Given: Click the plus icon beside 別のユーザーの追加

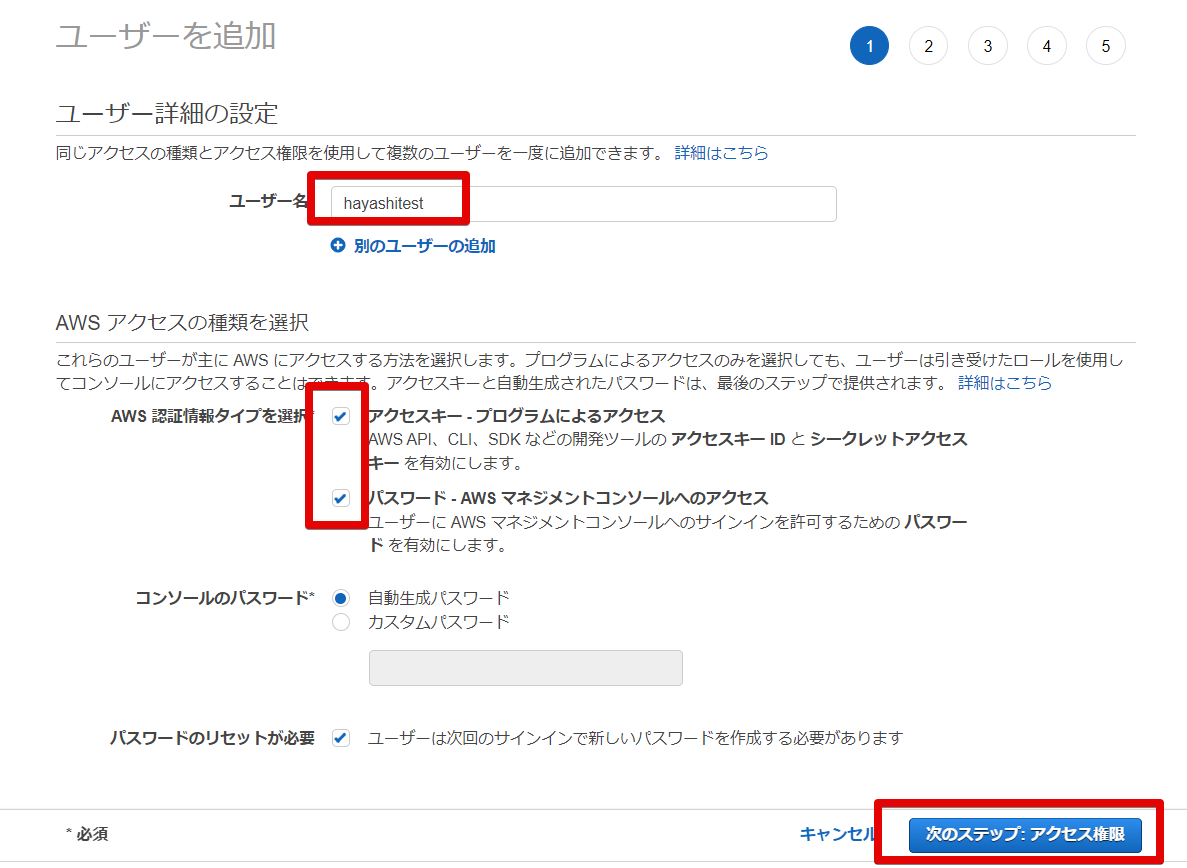Looking at the screenshot, I should point(337,246).
